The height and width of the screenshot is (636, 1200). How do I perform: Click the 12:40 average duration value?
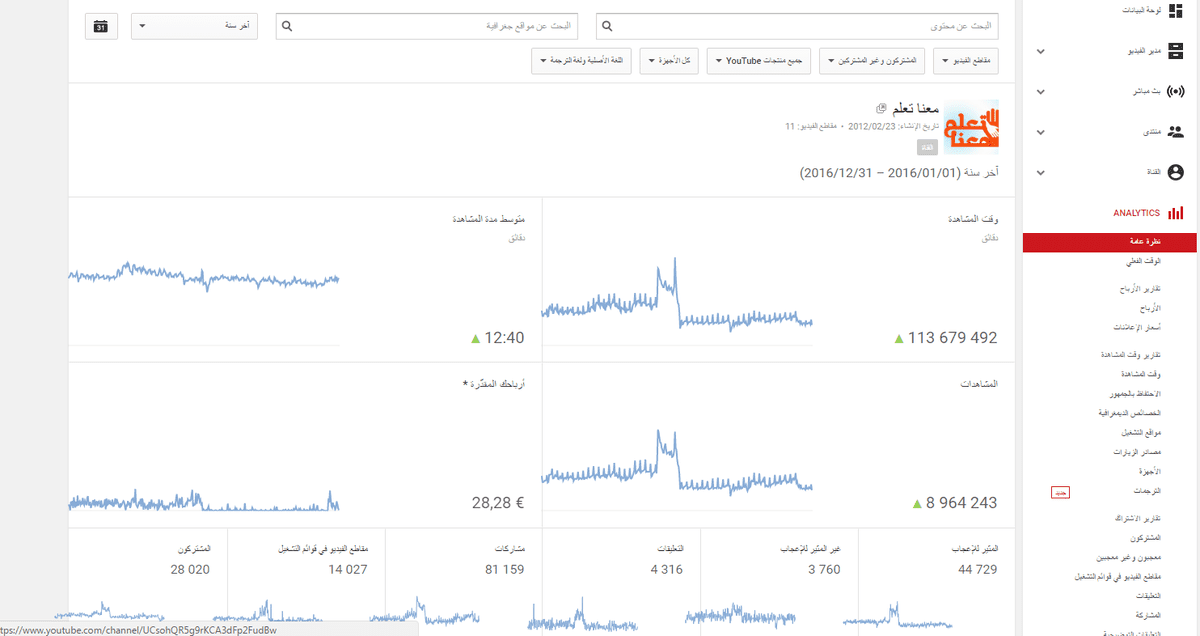[505, 338]
